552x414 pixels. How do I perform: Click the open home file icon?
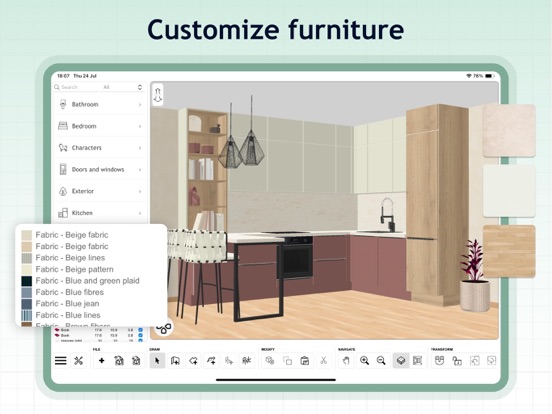(x=119, y=360)
